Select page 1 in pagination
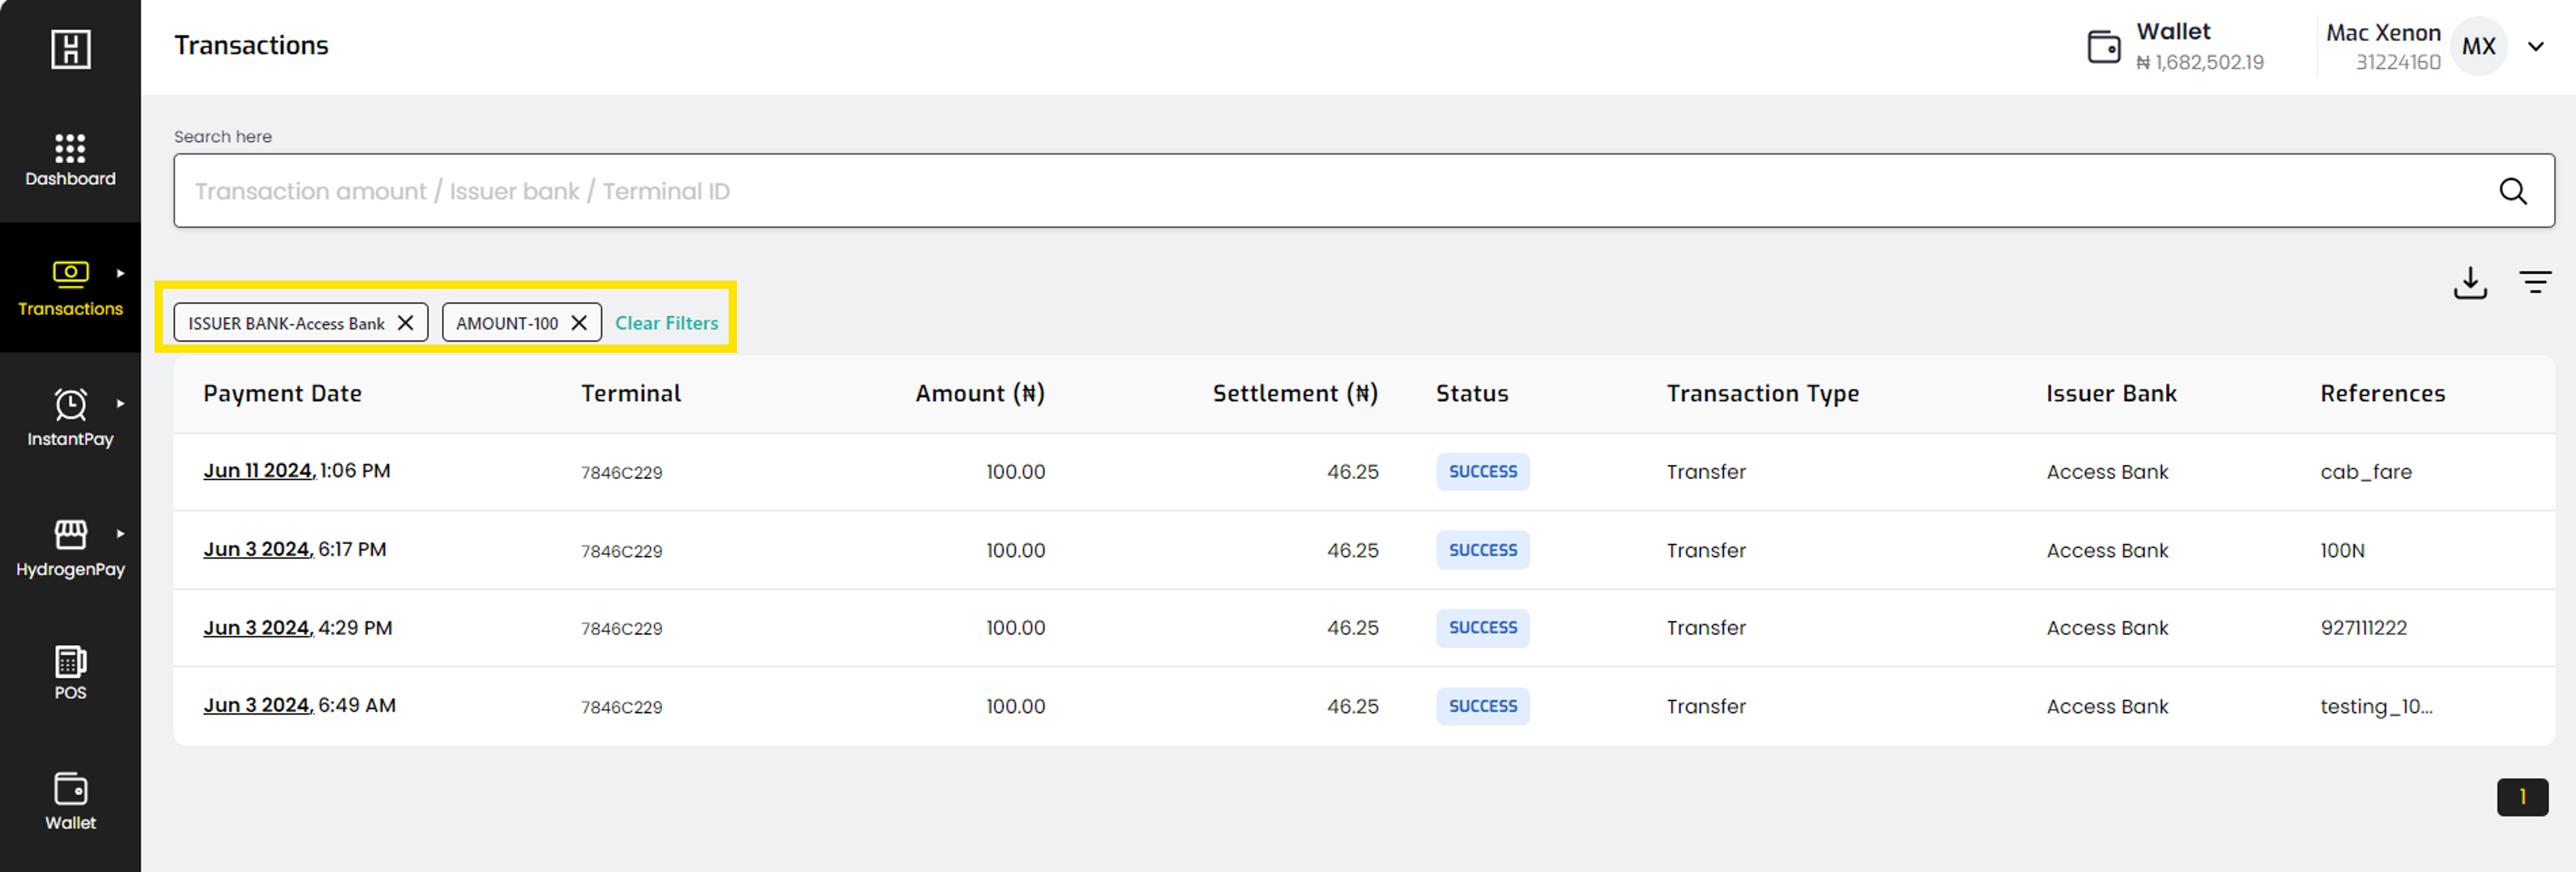2576x872 pixels. (2522, 797)
